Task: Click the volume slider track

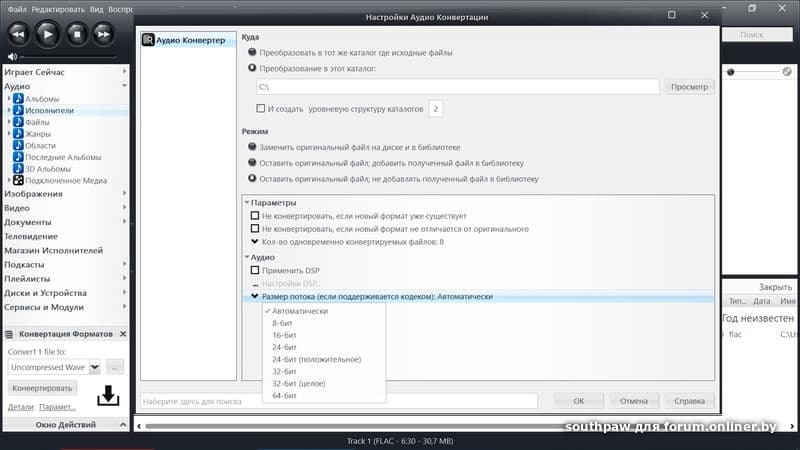Action: [x=69, y=57]
